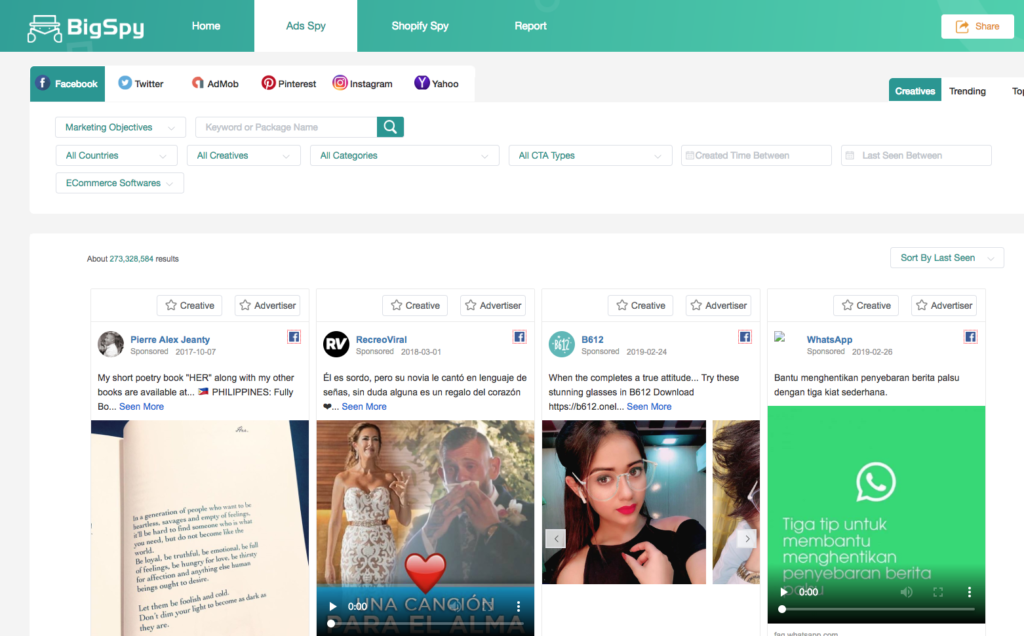Screen dimensions: 1024x636
Task: Click the BigSpy logo
Action: point(86,27)
